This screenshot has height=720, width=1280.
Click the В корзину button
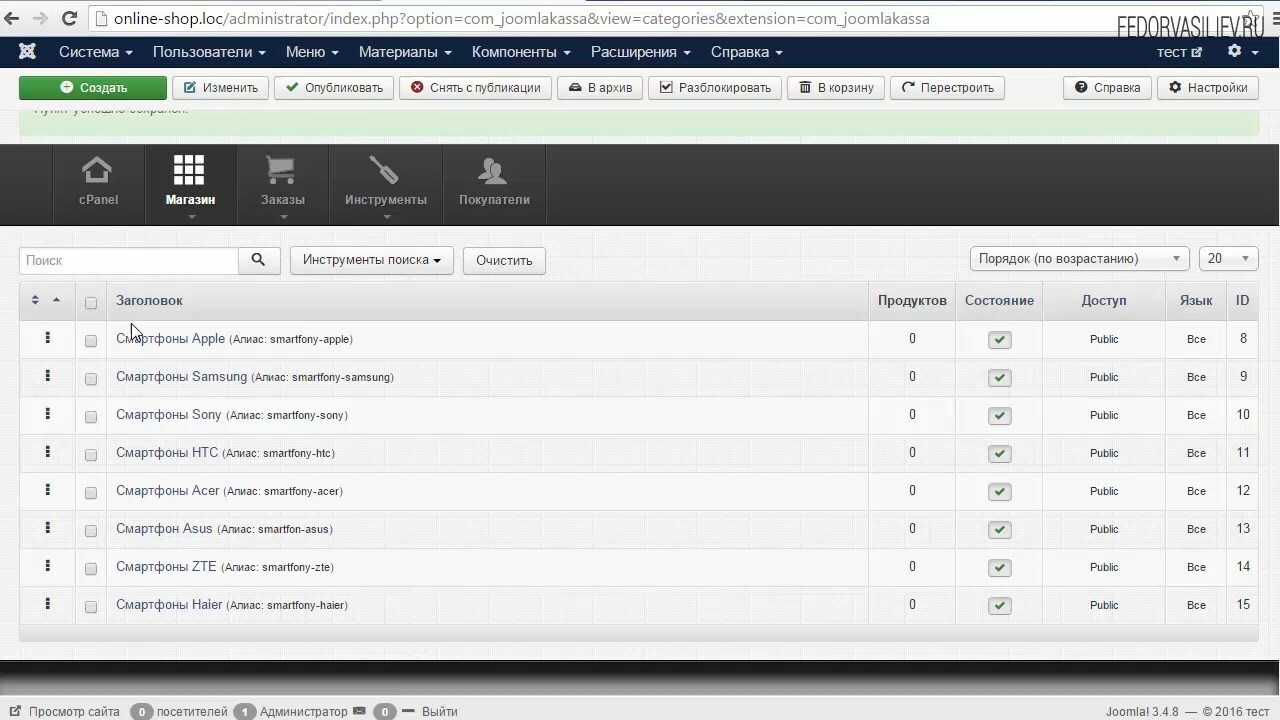[836, 88]
